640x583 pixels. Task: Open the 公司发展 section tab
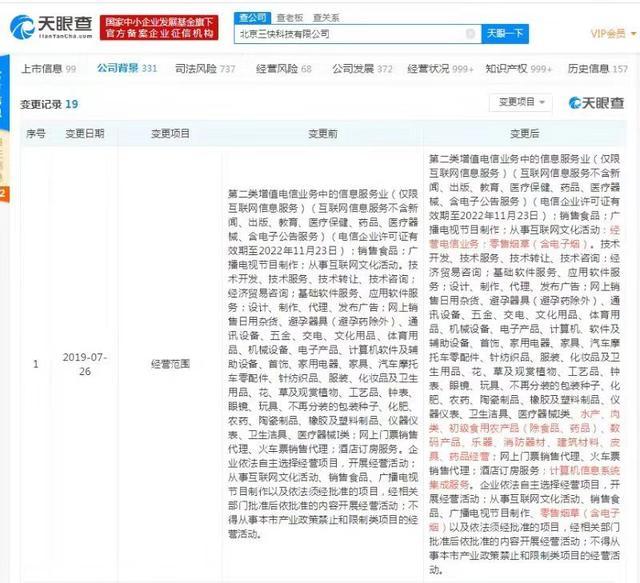pyautogui.click(x=362, y=69)
